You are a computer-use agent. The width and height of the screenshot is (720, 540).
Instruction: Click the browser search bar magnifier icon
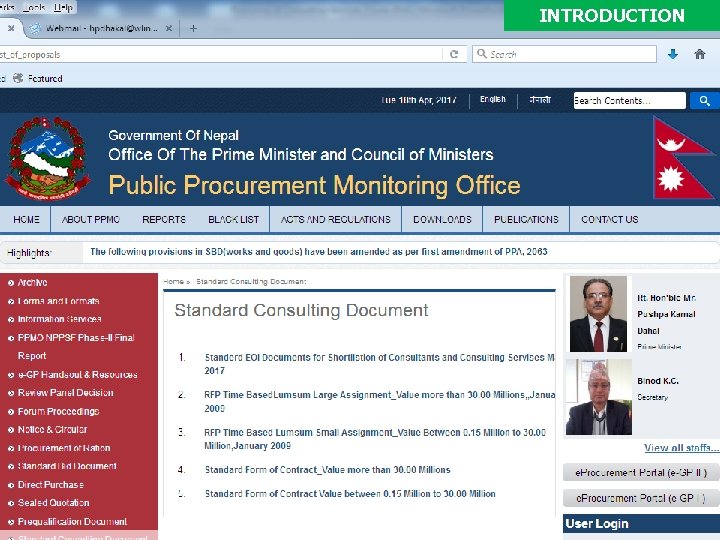(481, 54)
